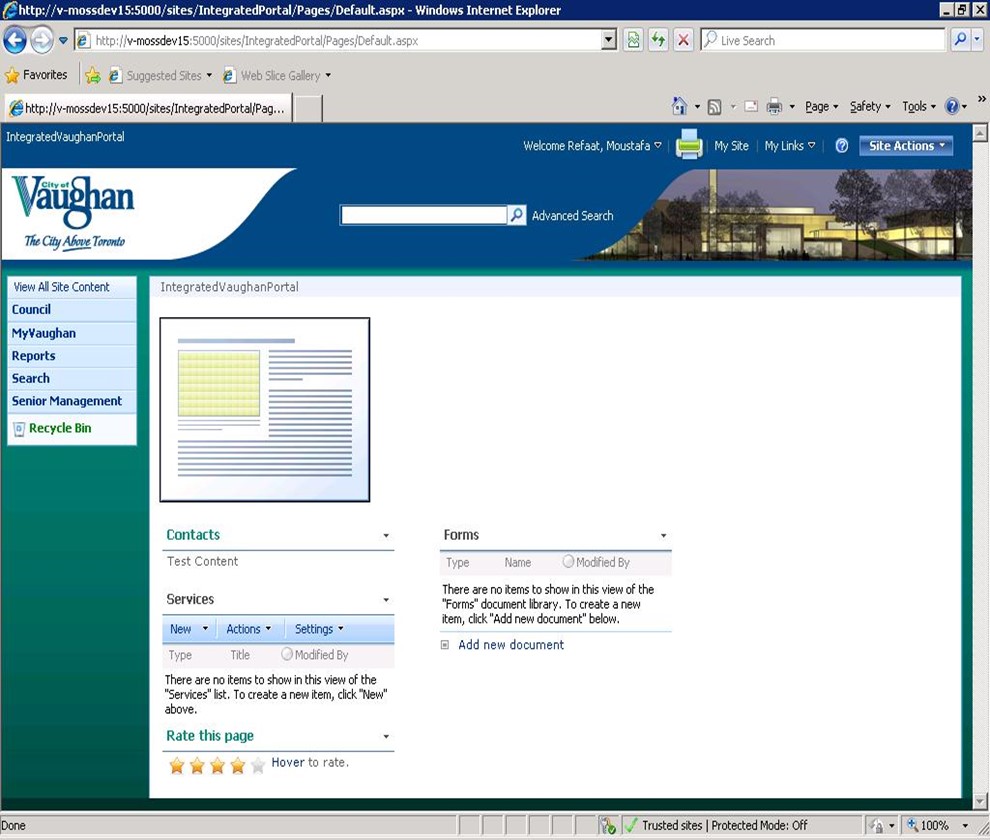Expand the Contacts web part menu arrow
This screenshot has height=840, width=990.
click(x=386, y=536)
